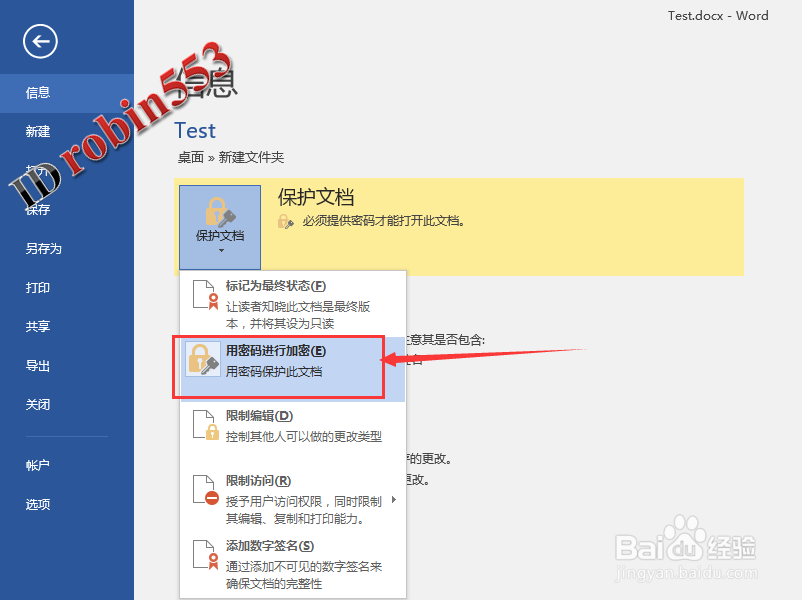Open the 打印 (Print) page
This screenshot has height=600, width=802.
pyautogui.click(x=36, y=287)
